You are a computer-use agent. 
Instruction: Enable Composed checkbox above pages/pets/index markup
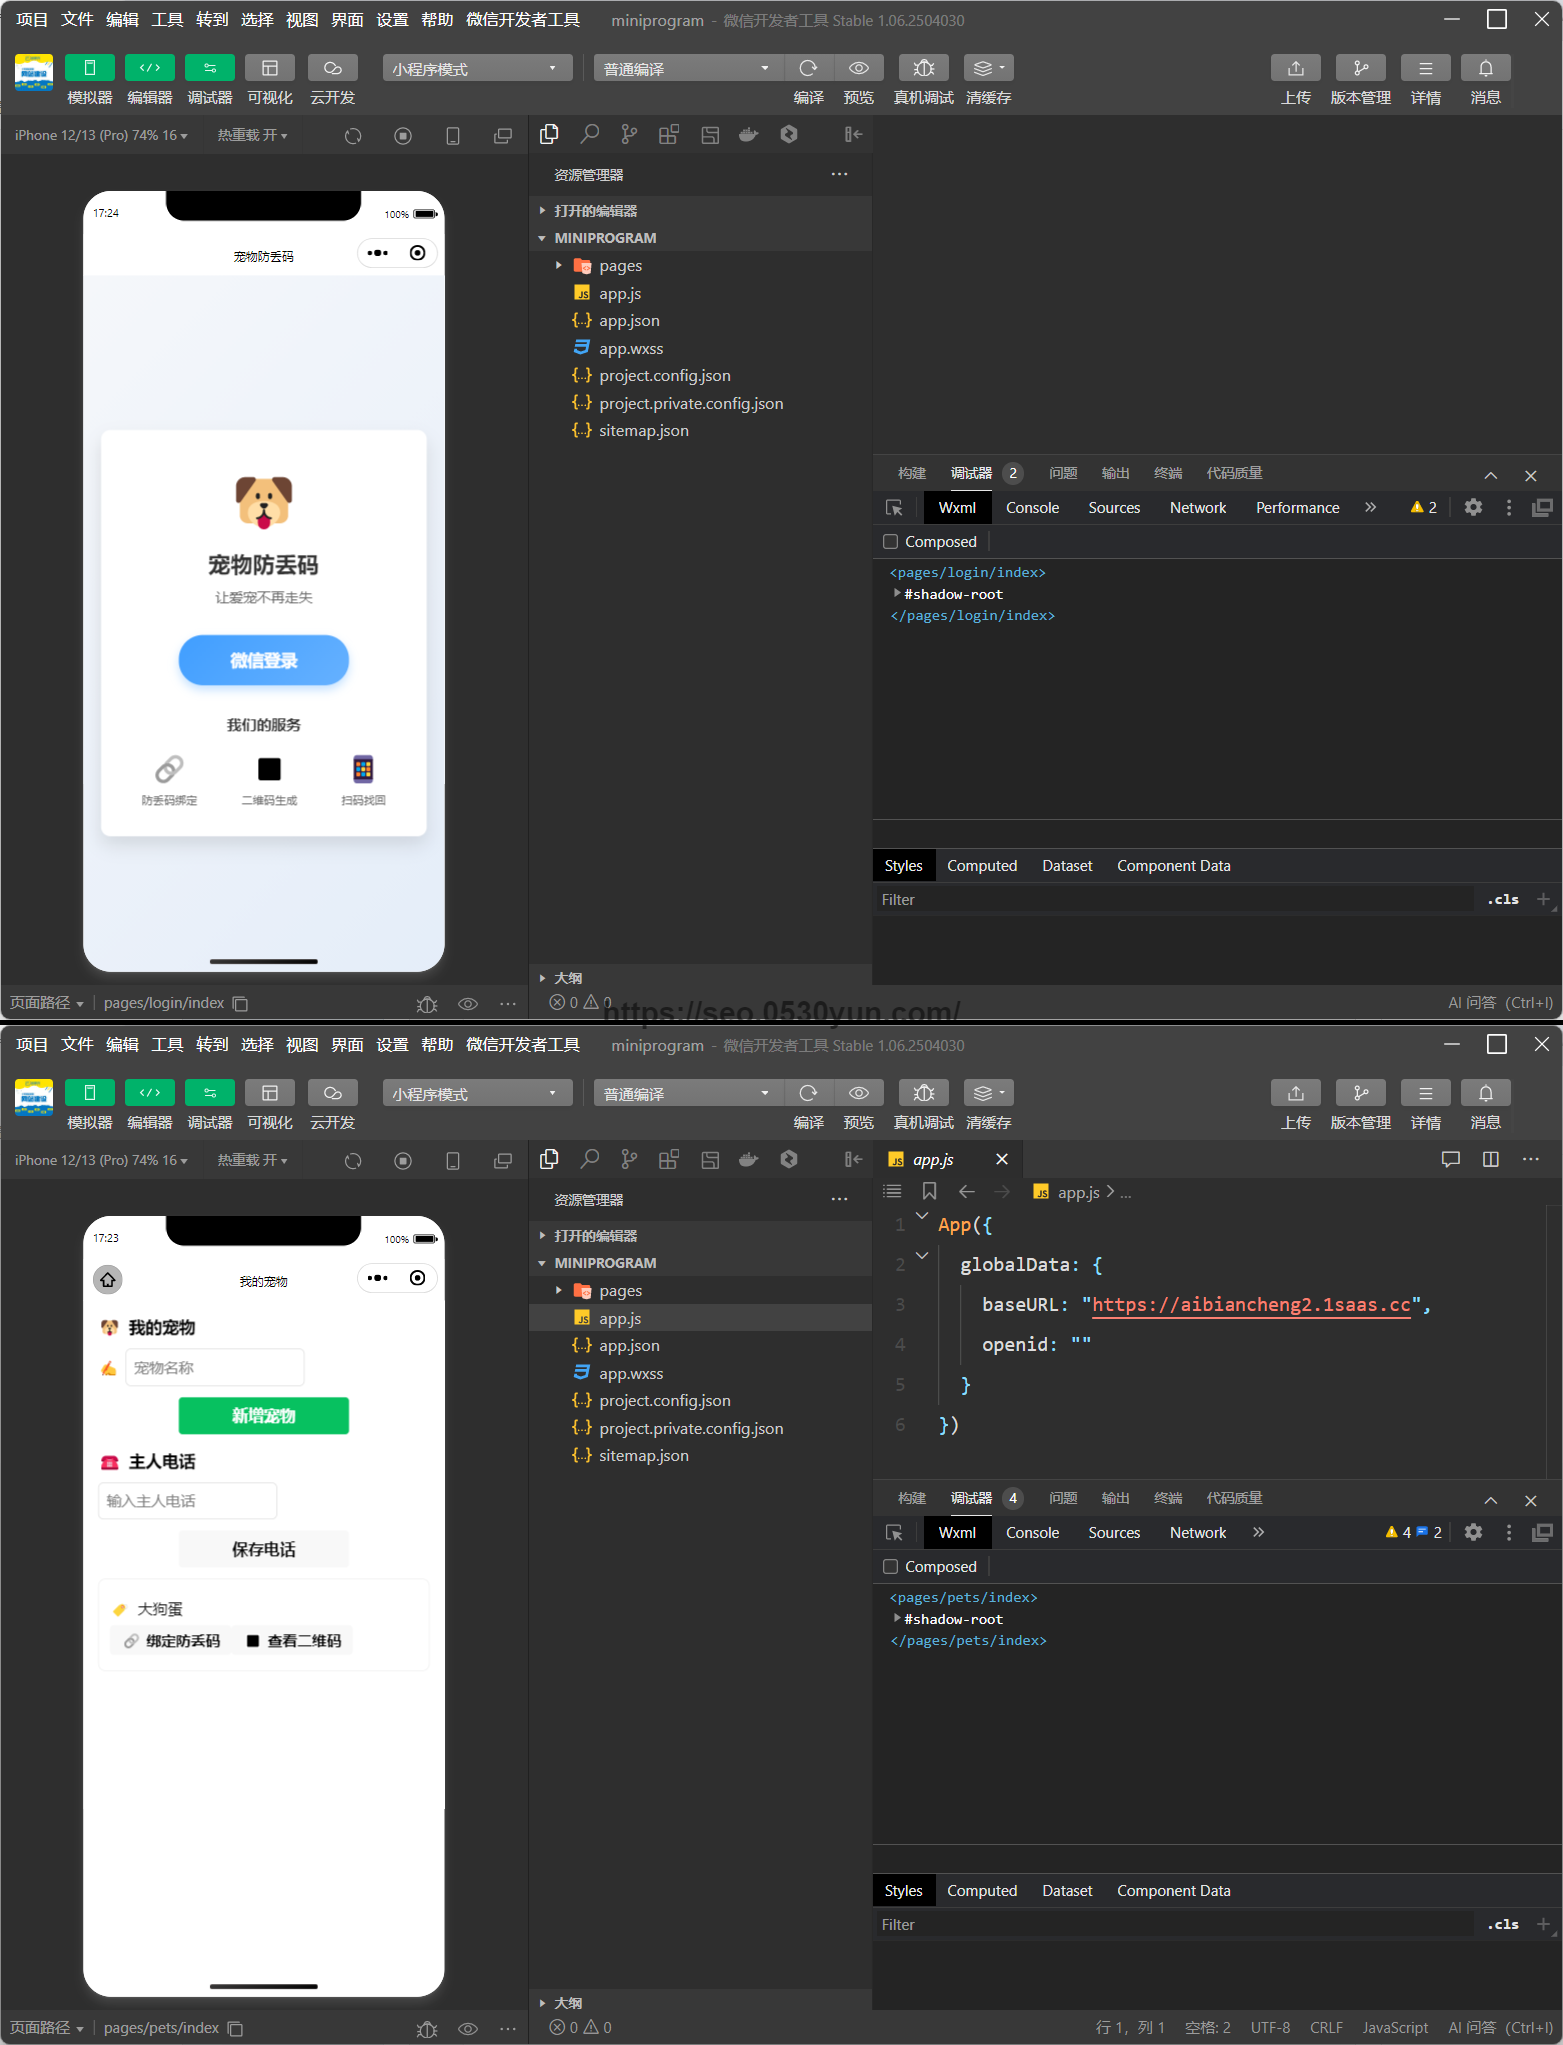(891, 1567)
